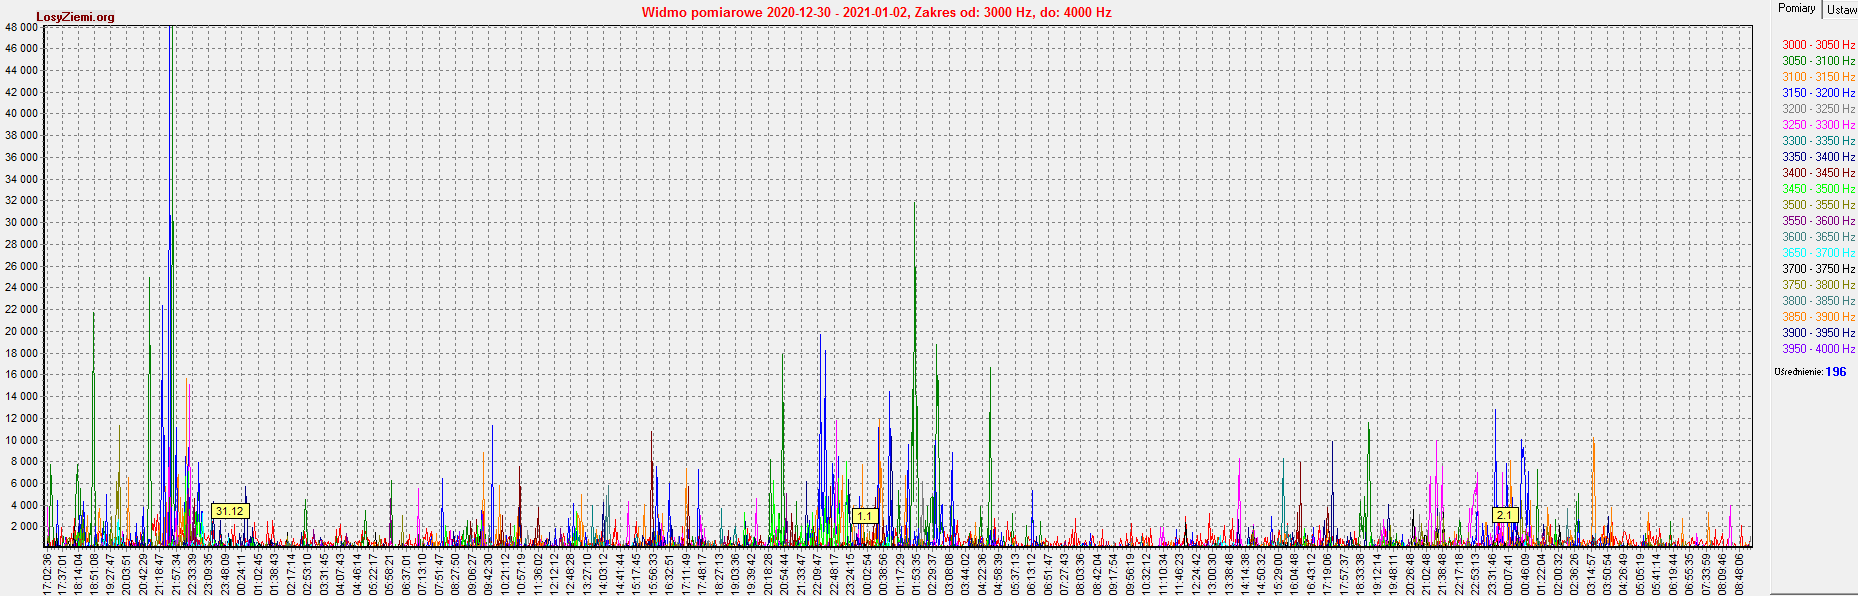The image size is (1858, 596).
Task: Toggle the 3250 - 3300 Hz magenta series
Action: tap(1818, 125)
